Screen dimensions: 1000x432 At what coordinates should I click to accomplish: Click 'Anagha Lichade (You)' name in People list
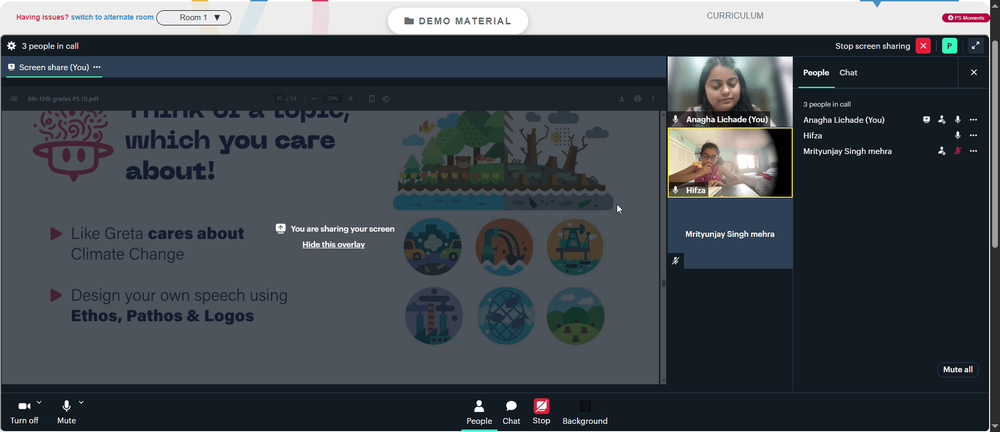point(844,119)
